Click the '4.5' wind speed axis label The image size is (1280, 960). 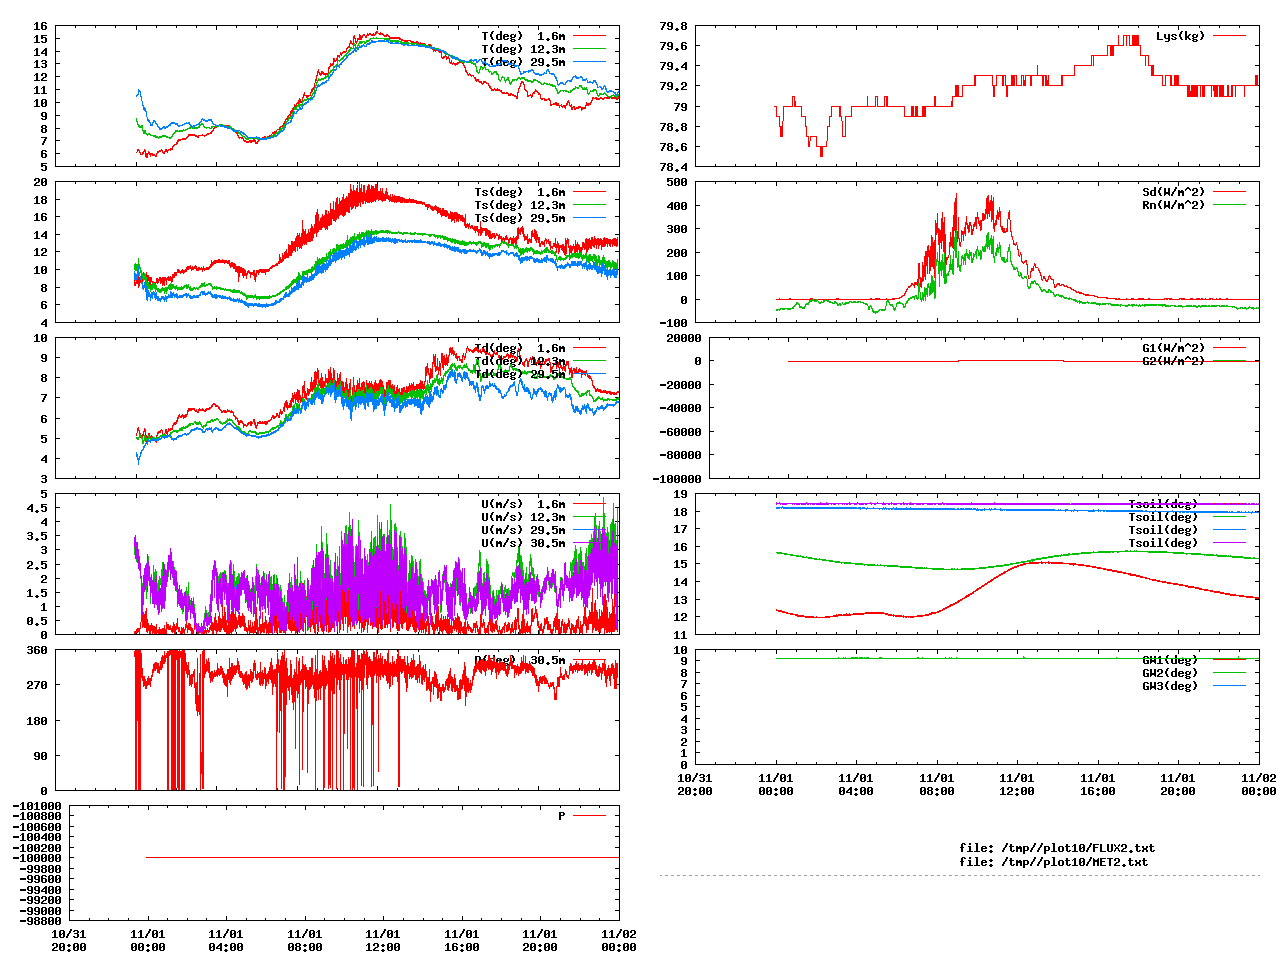pos(37,508)
